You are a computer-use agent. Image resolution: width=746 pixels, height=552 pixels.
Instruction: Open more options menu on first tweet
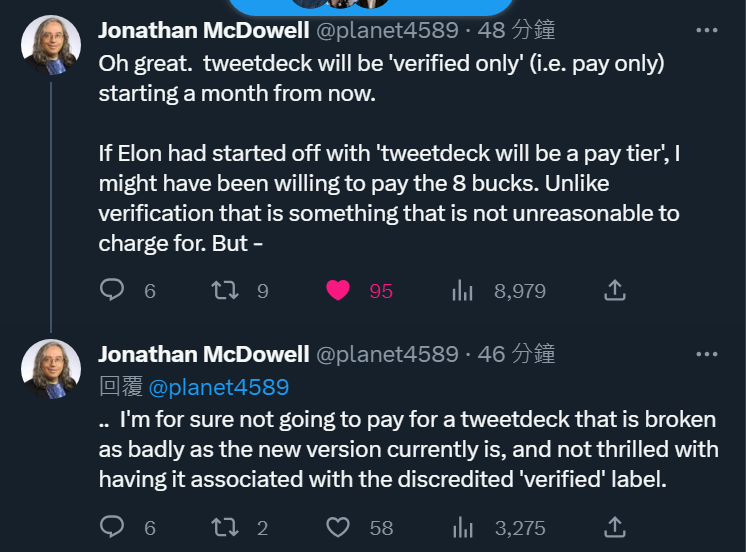point(707,30)
